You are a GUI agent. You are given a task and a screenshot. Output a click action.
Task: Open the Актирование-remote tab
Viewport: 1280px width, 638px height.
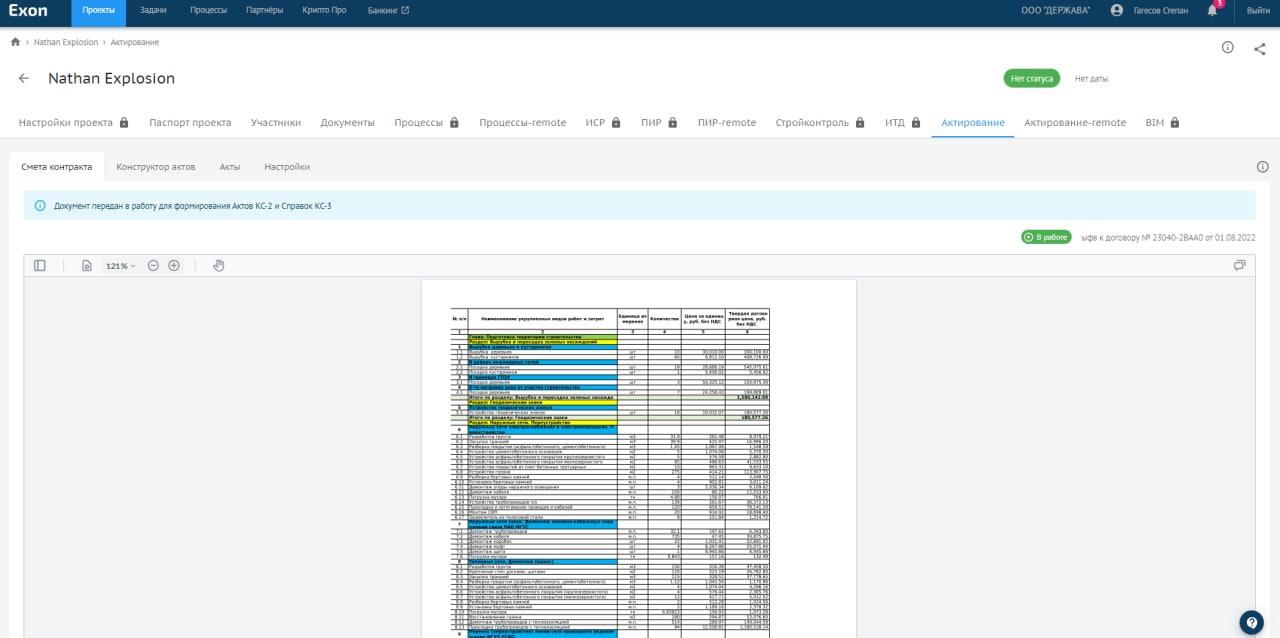coord(1075,123)
